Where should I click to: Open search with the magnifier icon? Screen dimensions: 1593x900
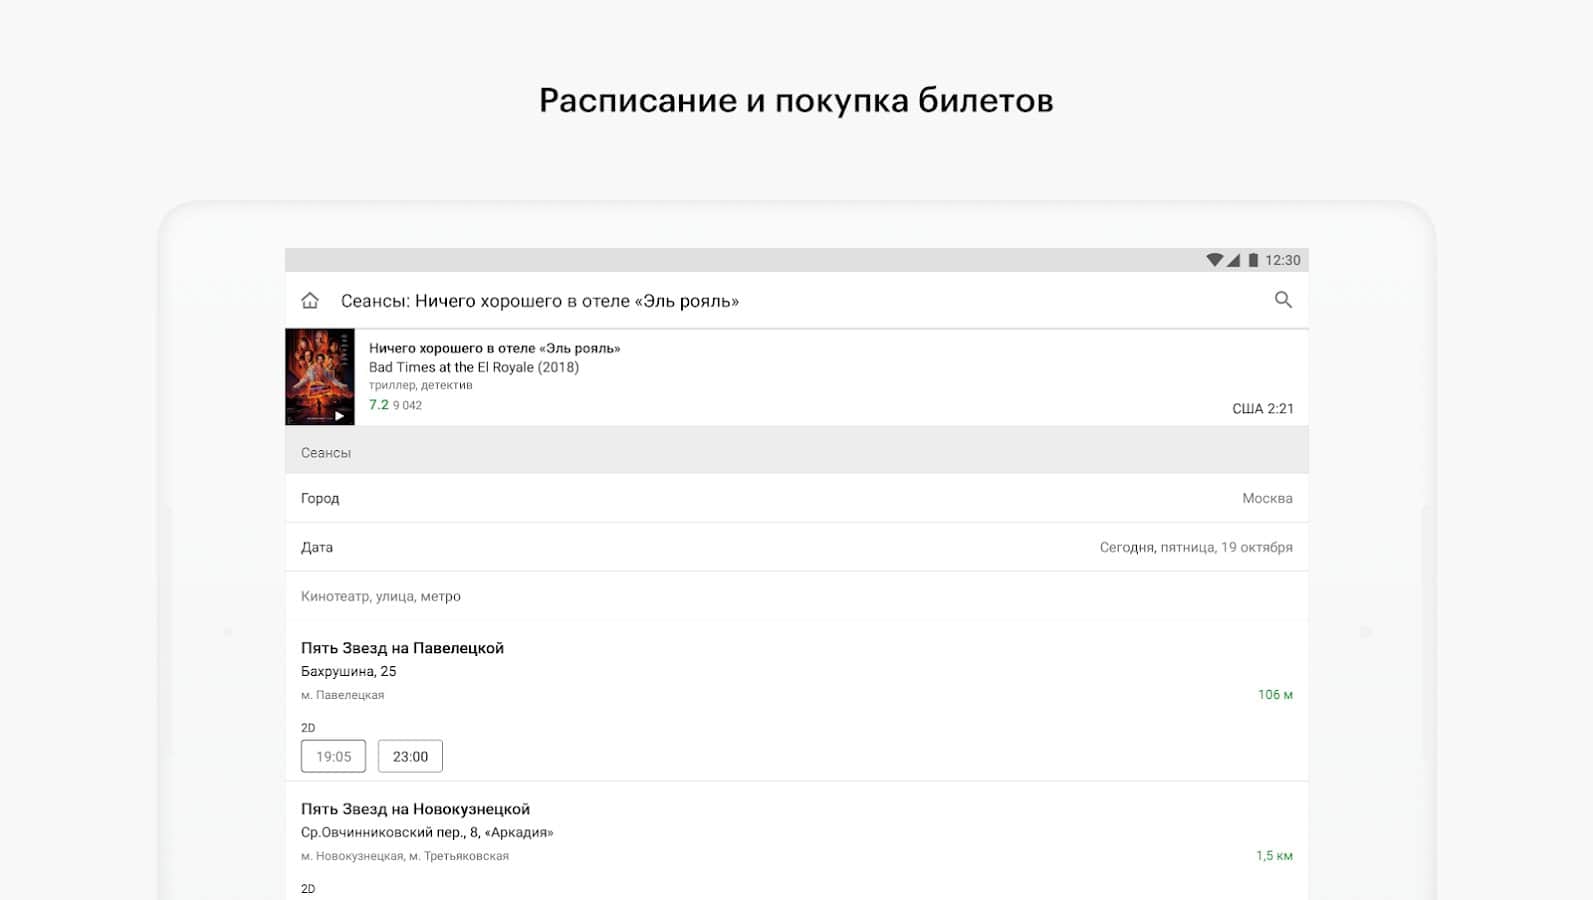click(x=1283, y=300)
